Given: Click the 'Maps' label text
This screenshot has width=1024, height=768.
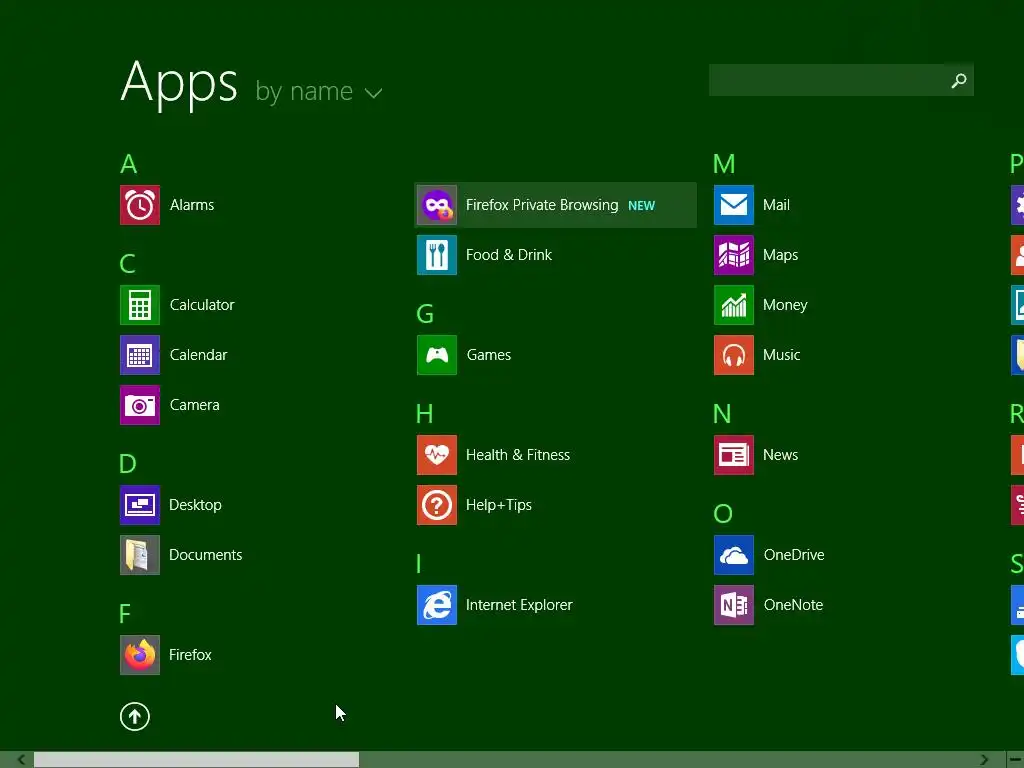Looking at the screenshot, I should pos(780,255).
